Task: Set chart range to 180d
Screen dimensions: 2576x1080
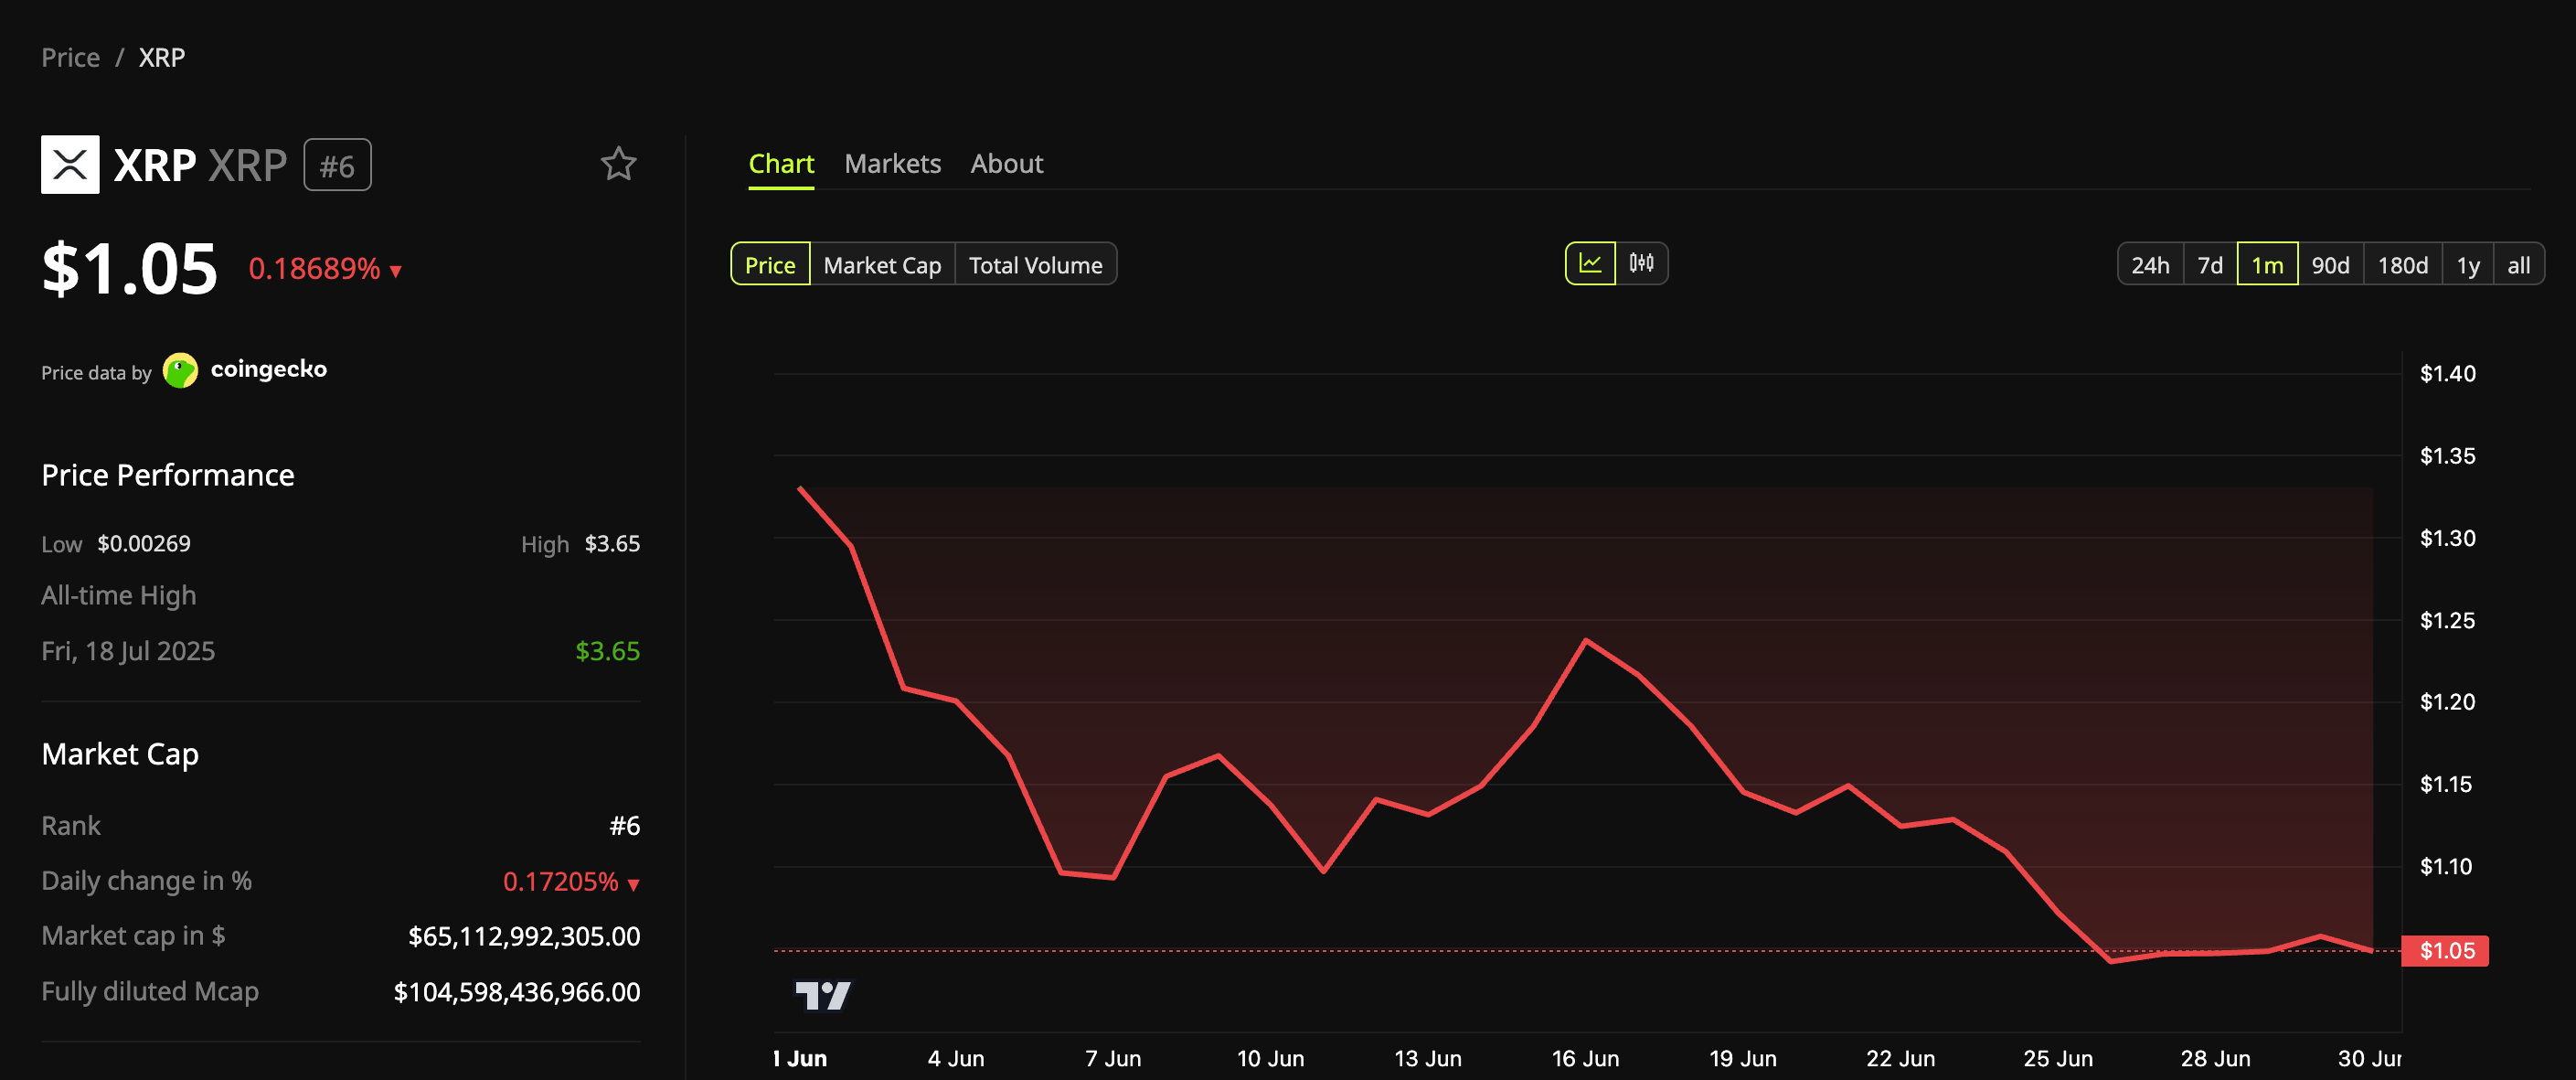Action: pos(2402,265)
